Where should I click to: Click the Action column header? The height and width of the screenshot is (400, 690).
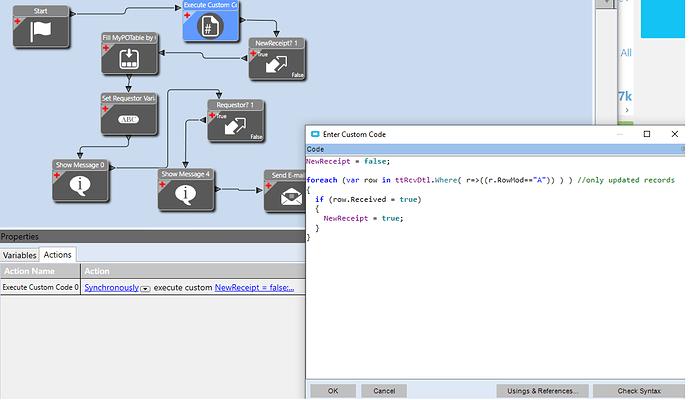click(x=193, y=271)
